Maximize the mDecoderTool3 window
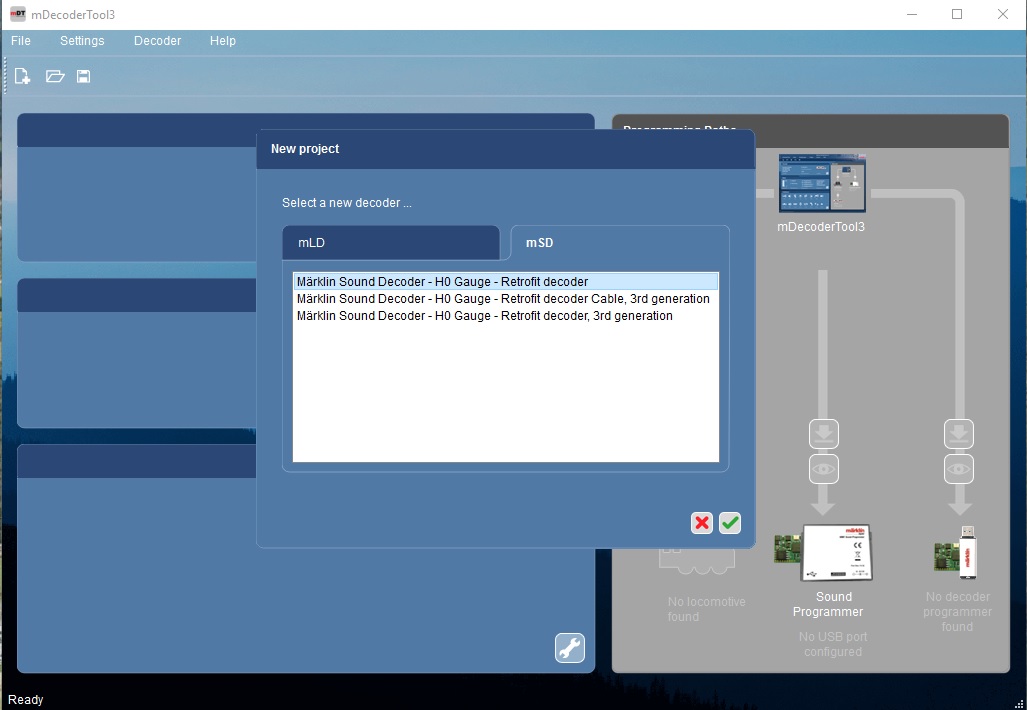The height and width of the screenshot is (710, 1027). click(957, 14)
